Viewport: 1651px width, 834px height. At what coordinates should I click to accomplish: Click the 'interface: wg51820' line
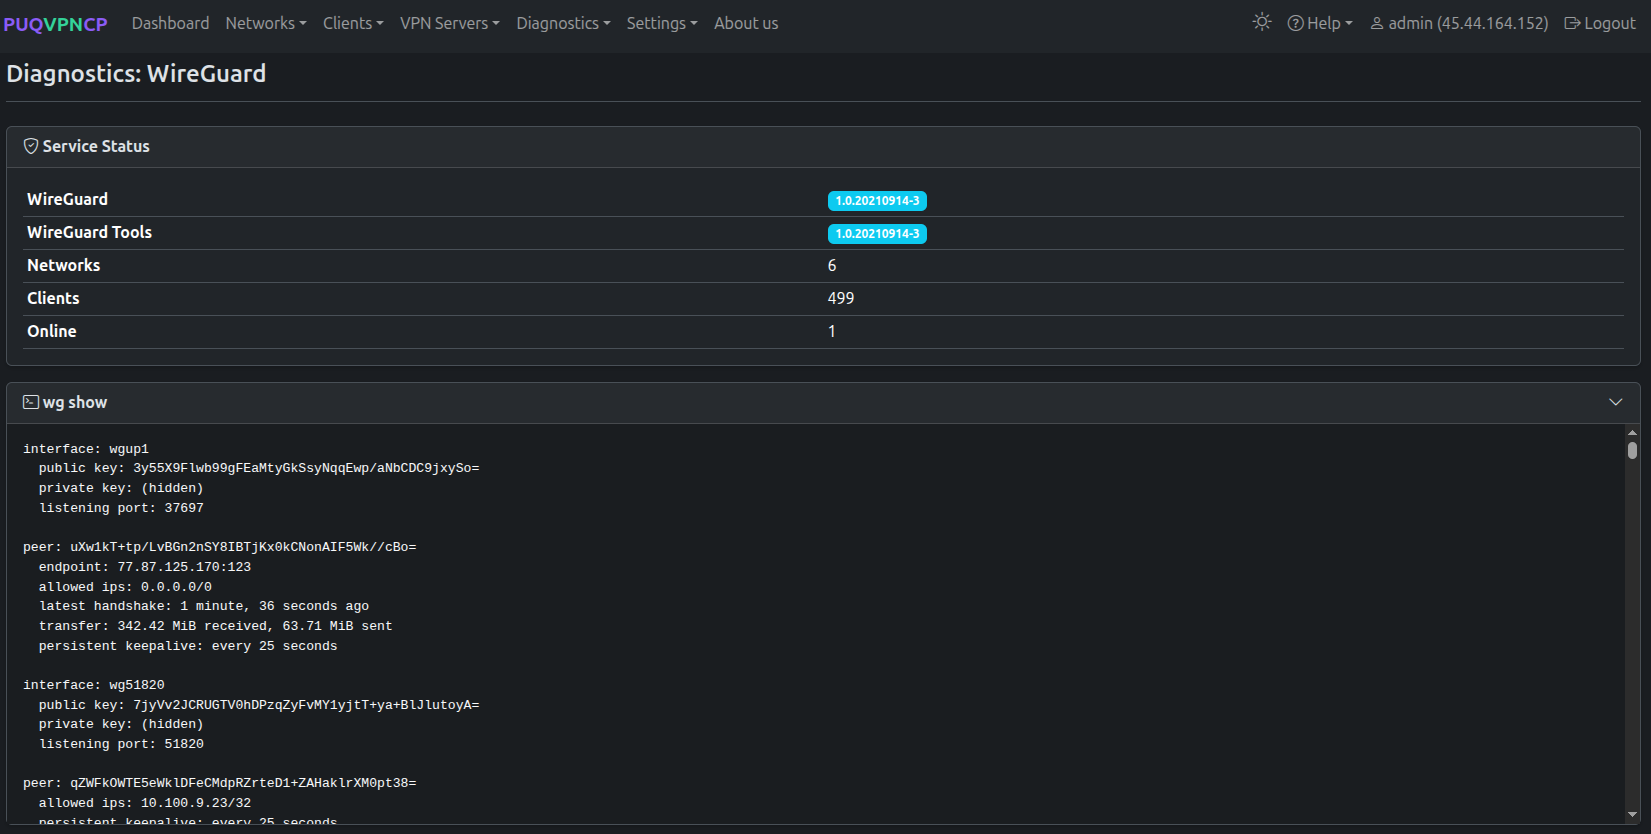click(x=94, y=685)
